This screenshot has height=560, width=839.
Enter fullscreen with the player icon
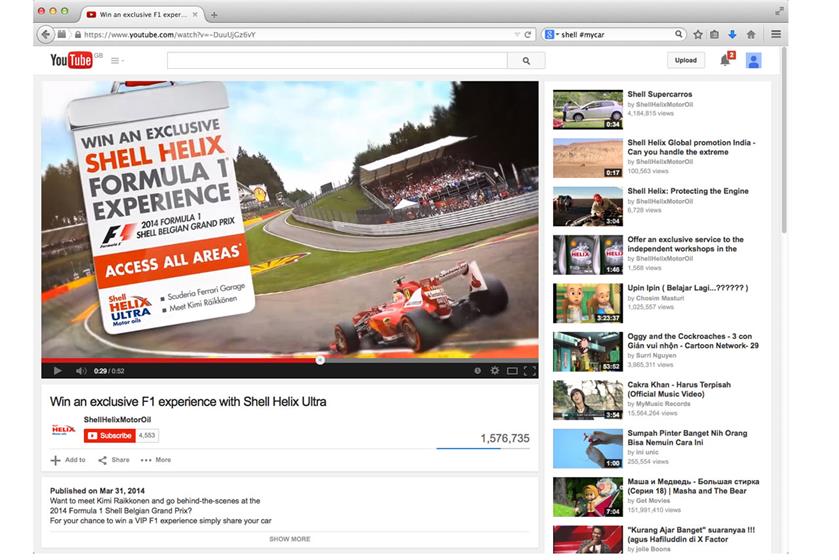[x=530, y=370]
